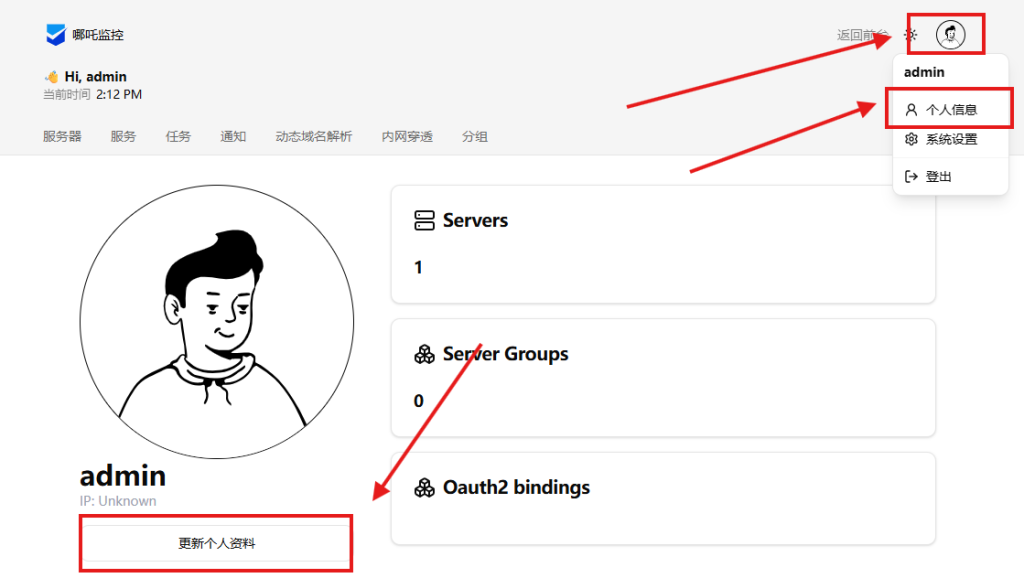The image size is (1024, 578).
Task: Switch to the 服务 tab
Action: [123, 137]
